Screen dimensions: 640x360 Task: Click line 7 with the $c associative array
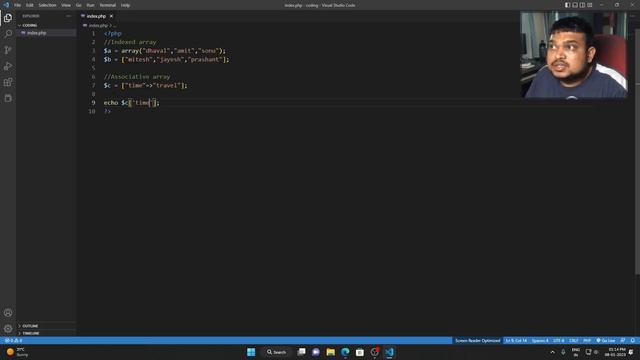(145, 86)
